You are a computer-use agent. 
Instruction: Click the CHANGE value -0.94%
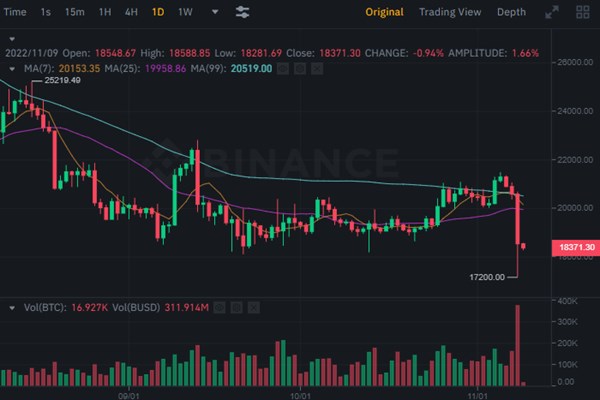(x=428, y=53)
